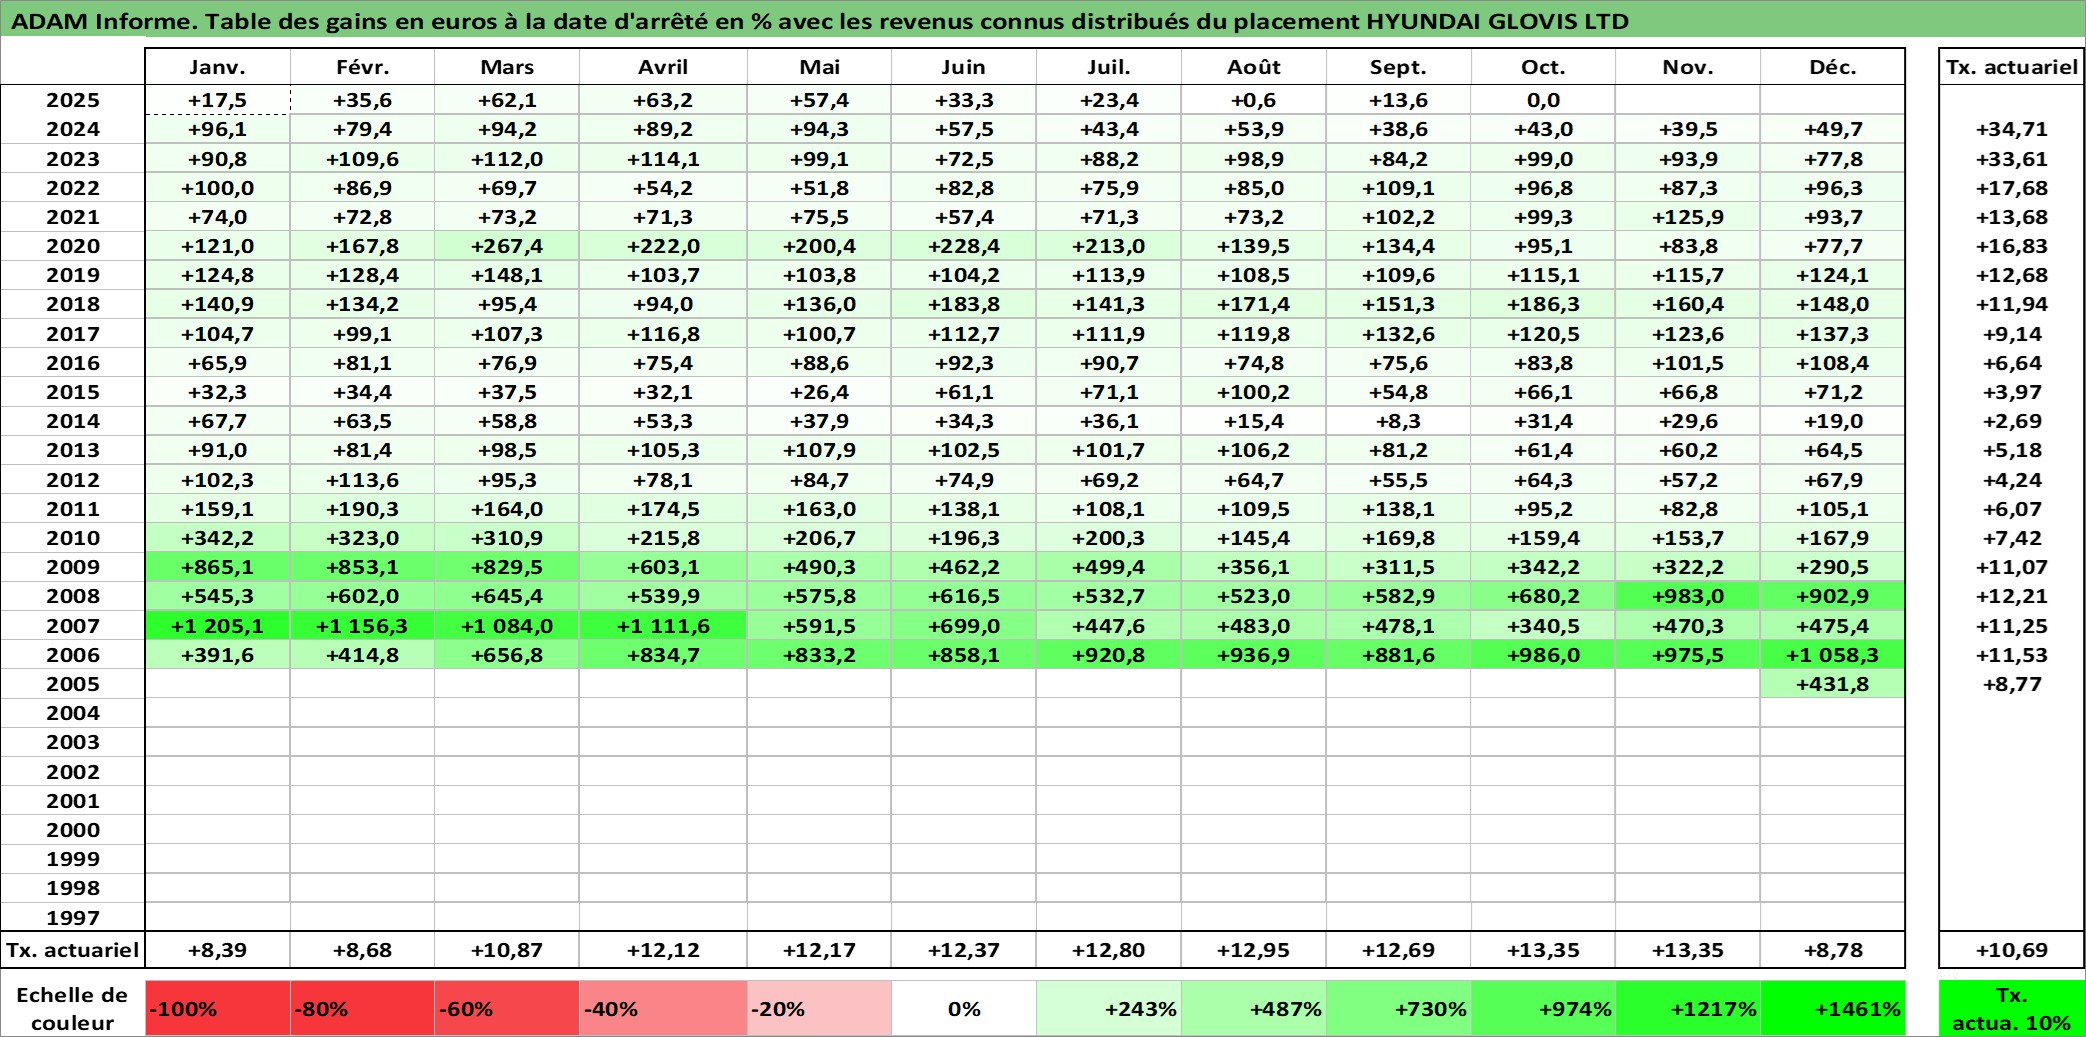Pick the -20% light pink scale swatch
This screenshot has height=1037, width=2086.
click(819, 1008)
